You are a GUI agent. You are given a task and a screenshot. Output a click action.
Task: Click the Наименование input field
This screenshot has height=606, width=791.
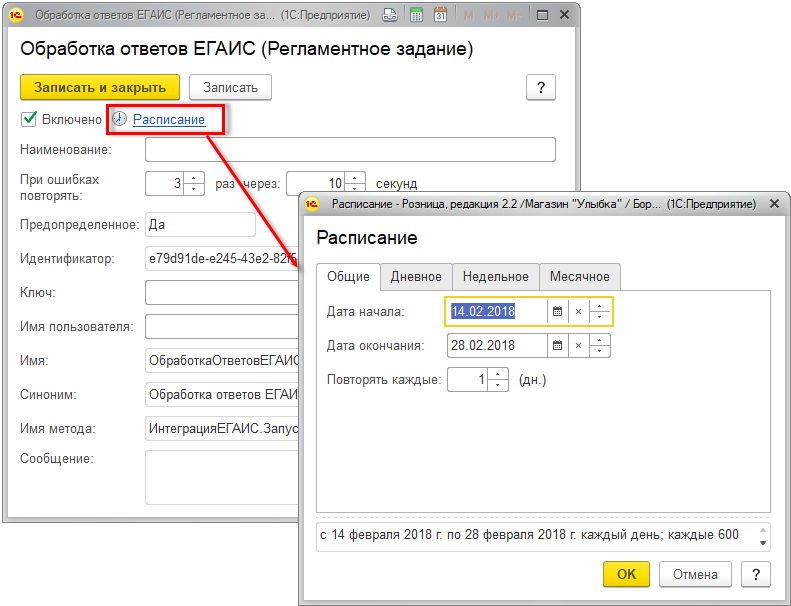click(350, 149)
